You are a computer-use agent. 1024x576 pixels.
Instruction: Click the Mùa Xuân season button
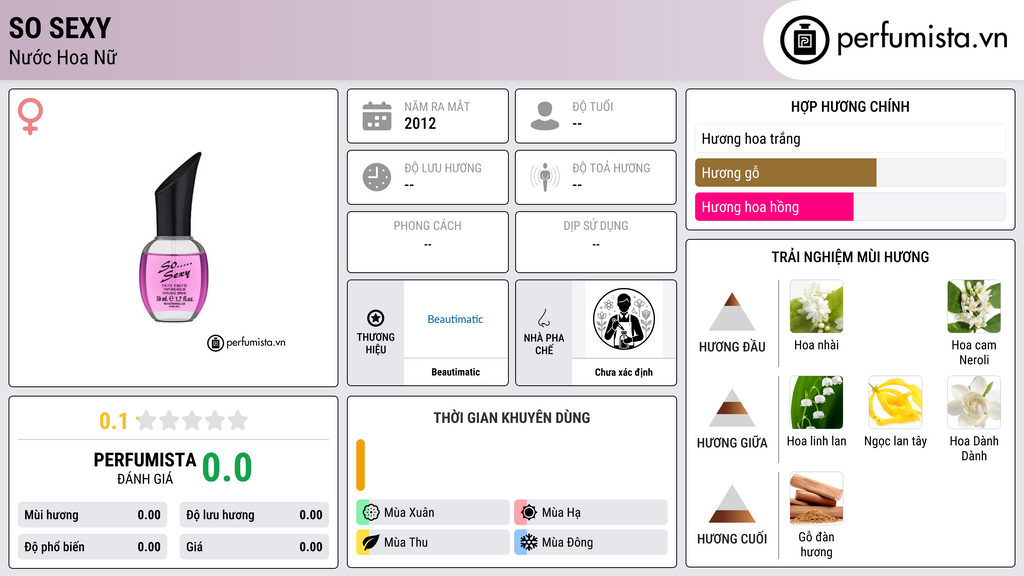432,512
